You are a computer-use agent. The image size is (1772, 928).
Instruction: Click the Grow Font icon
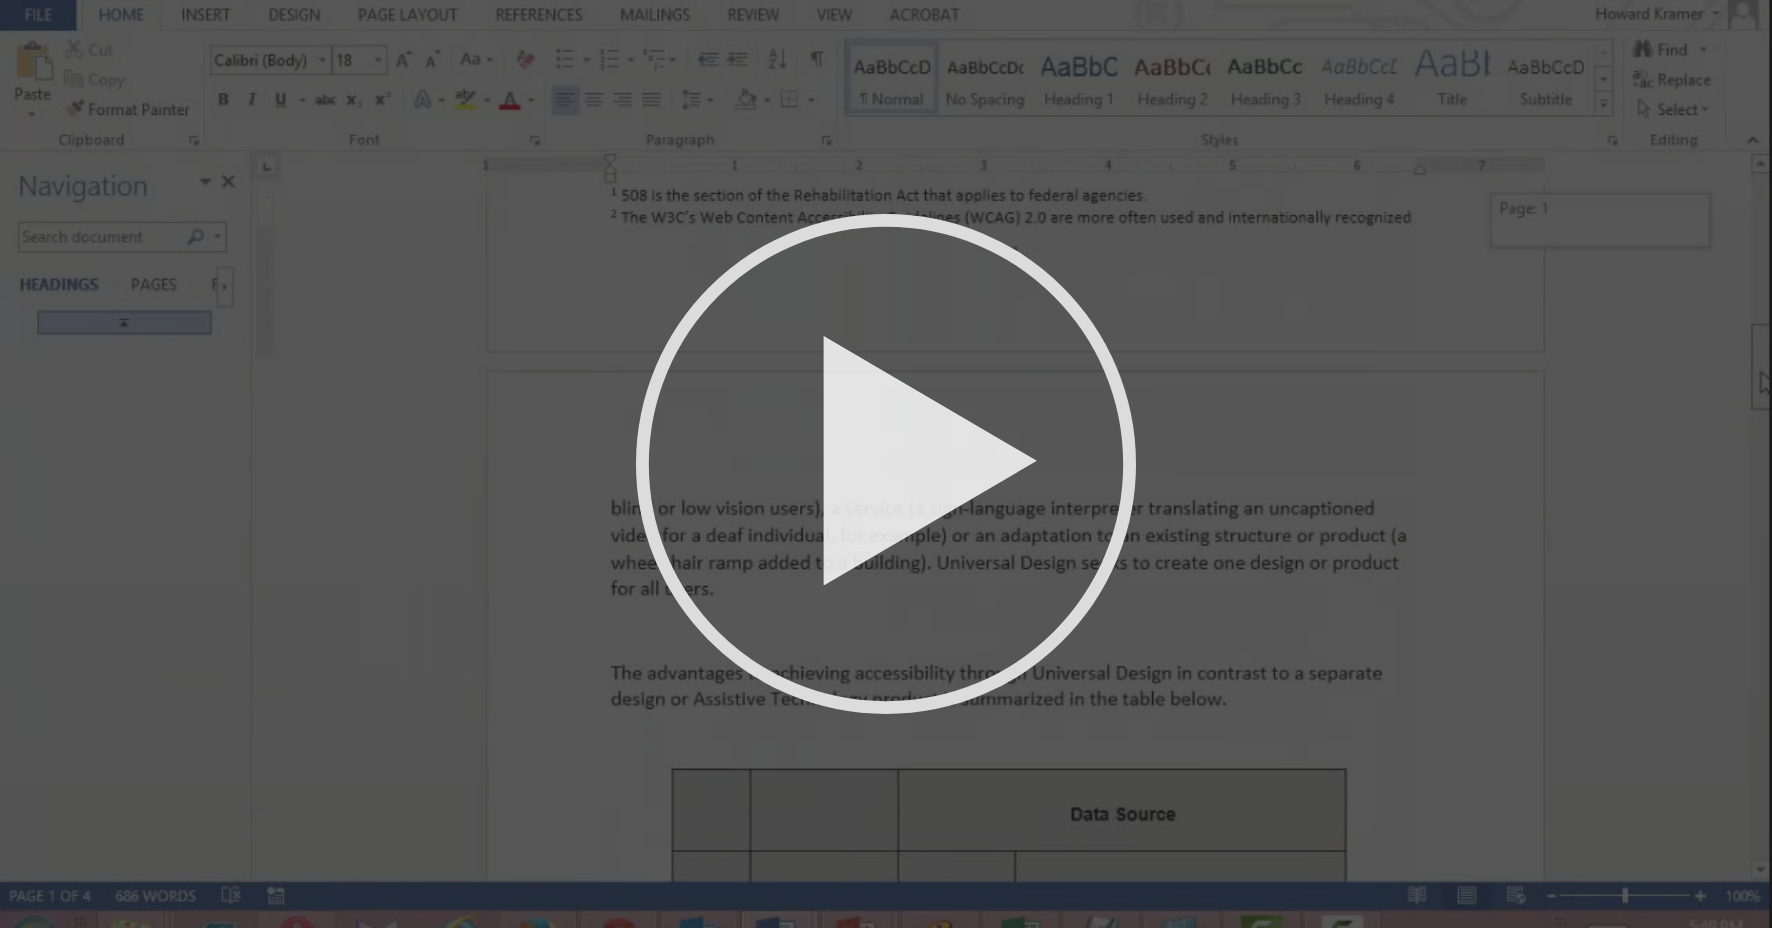point(403,60)
